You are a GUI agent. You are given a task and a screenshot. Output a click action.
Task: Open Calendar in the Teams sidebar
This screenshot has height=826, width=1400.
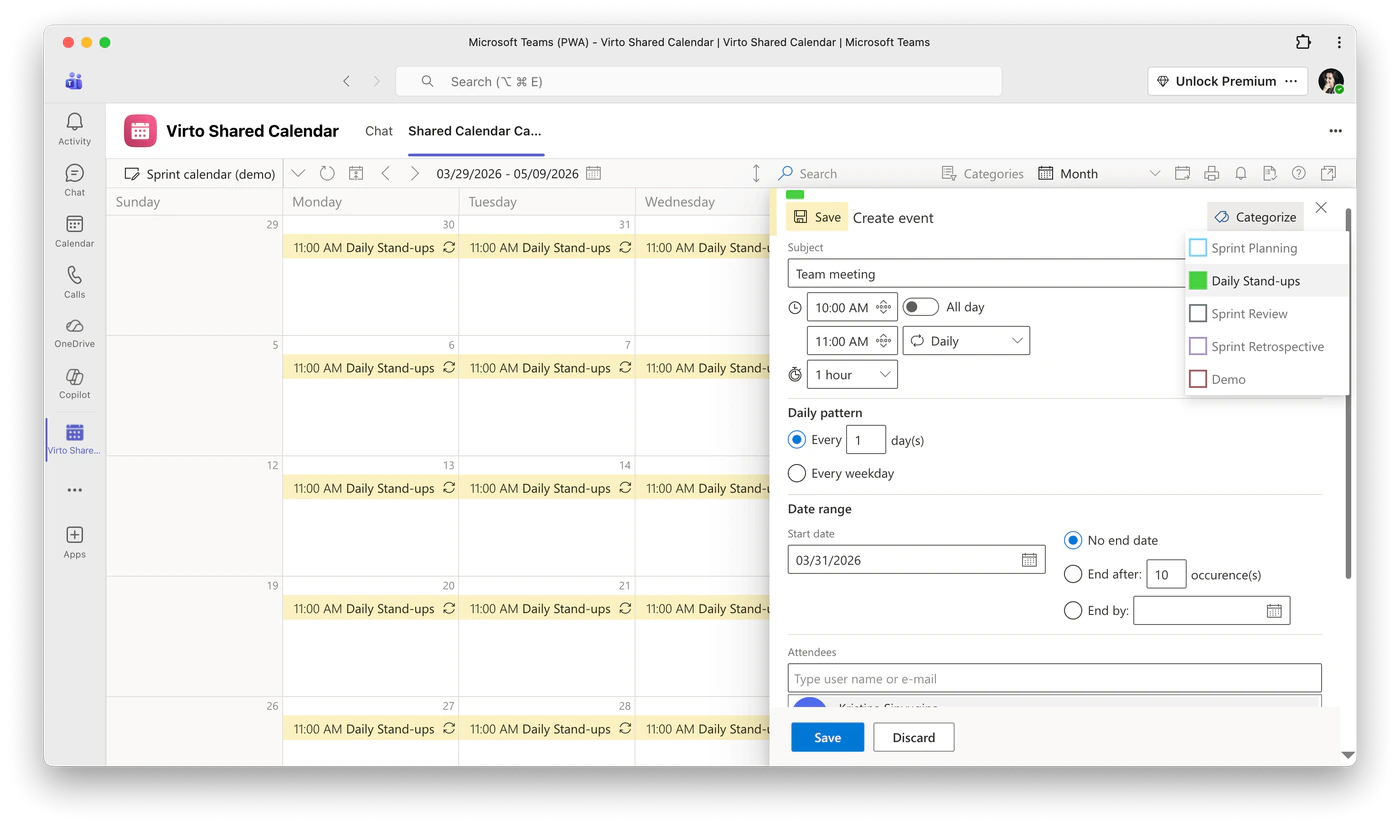tap(74, 231)
